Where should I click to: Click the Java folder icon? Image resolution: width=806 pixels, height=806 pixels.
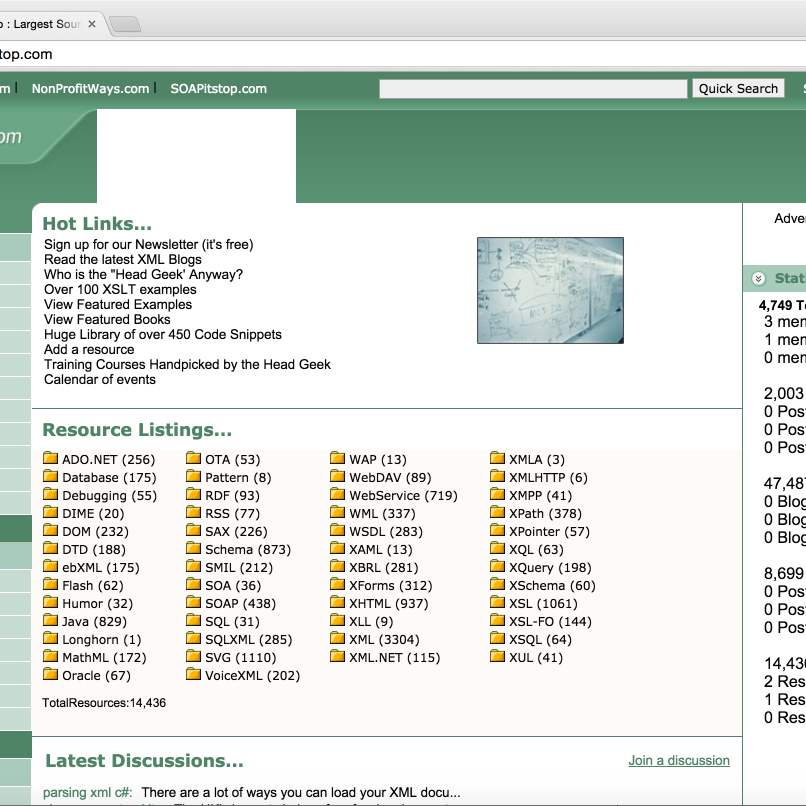point(50,619)
